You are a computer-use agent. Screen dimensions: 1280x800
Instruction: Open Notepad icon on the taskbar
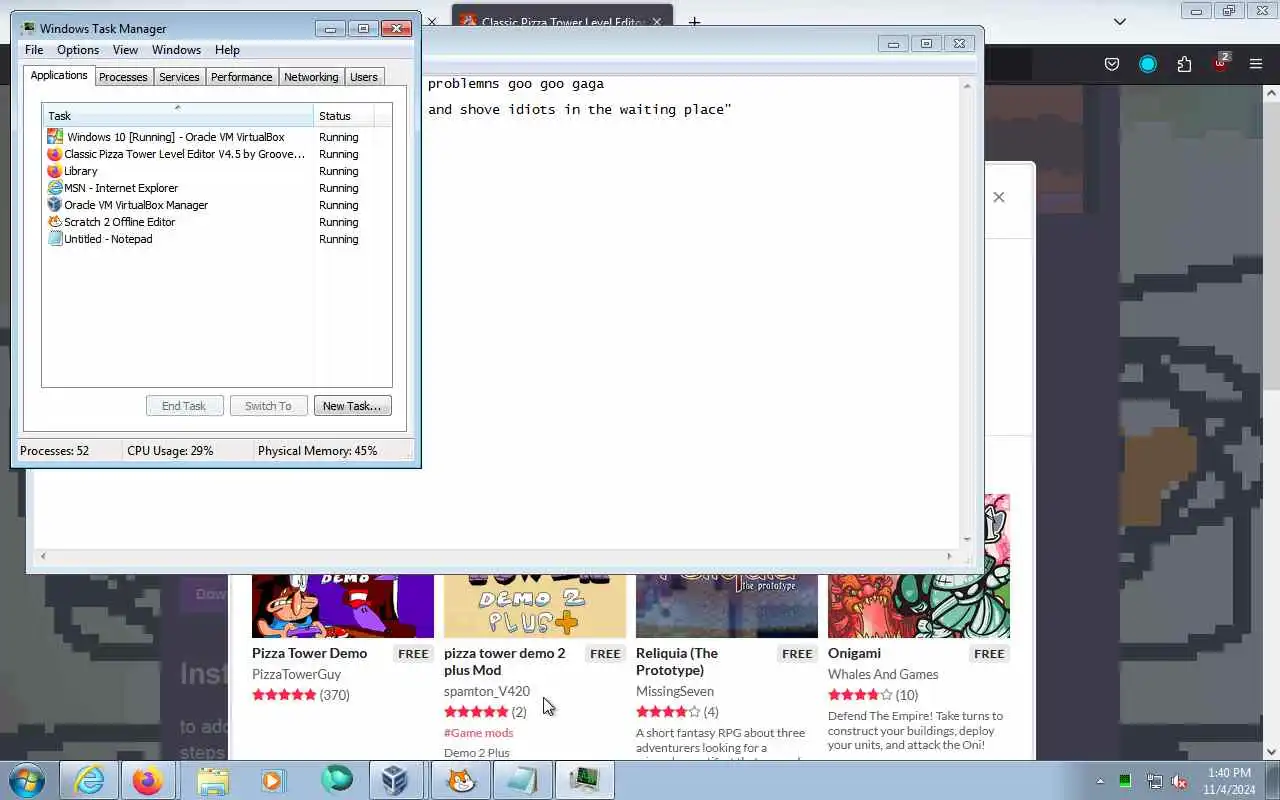pyautogui.click(x=522, y=780)
